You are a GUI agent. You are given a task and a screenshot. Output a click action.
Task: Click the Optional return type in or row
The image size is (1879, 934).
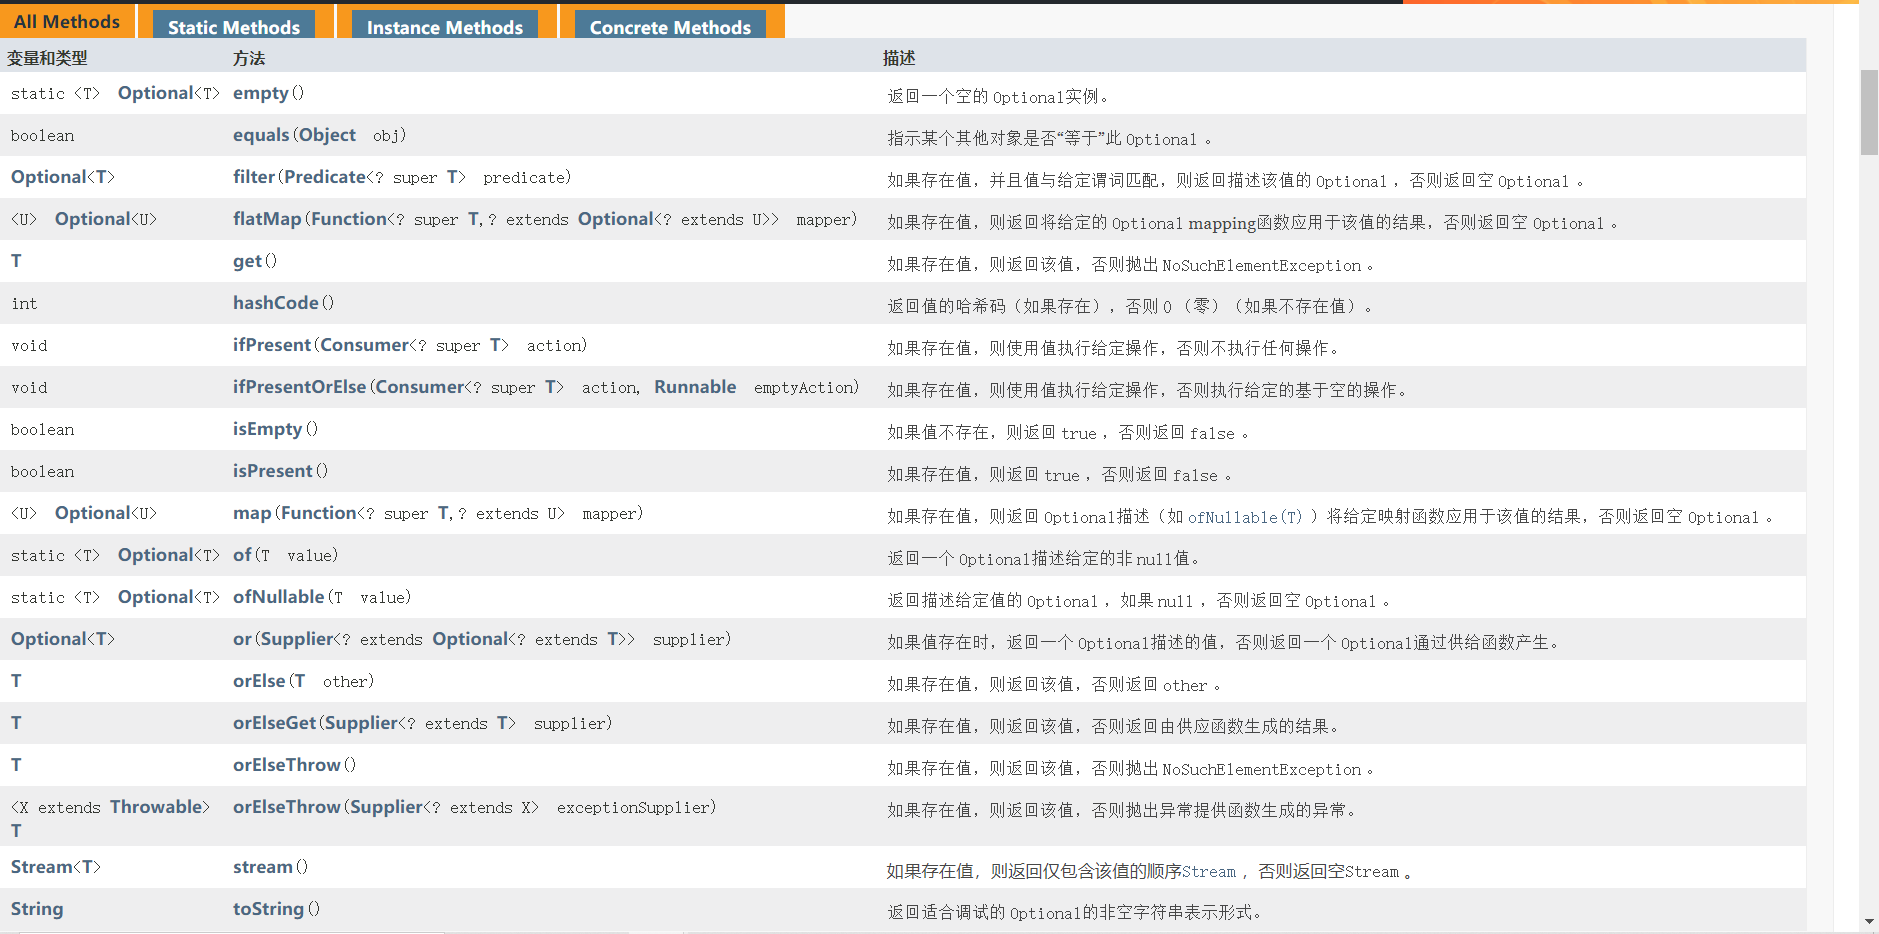click(x=49, y=639)
